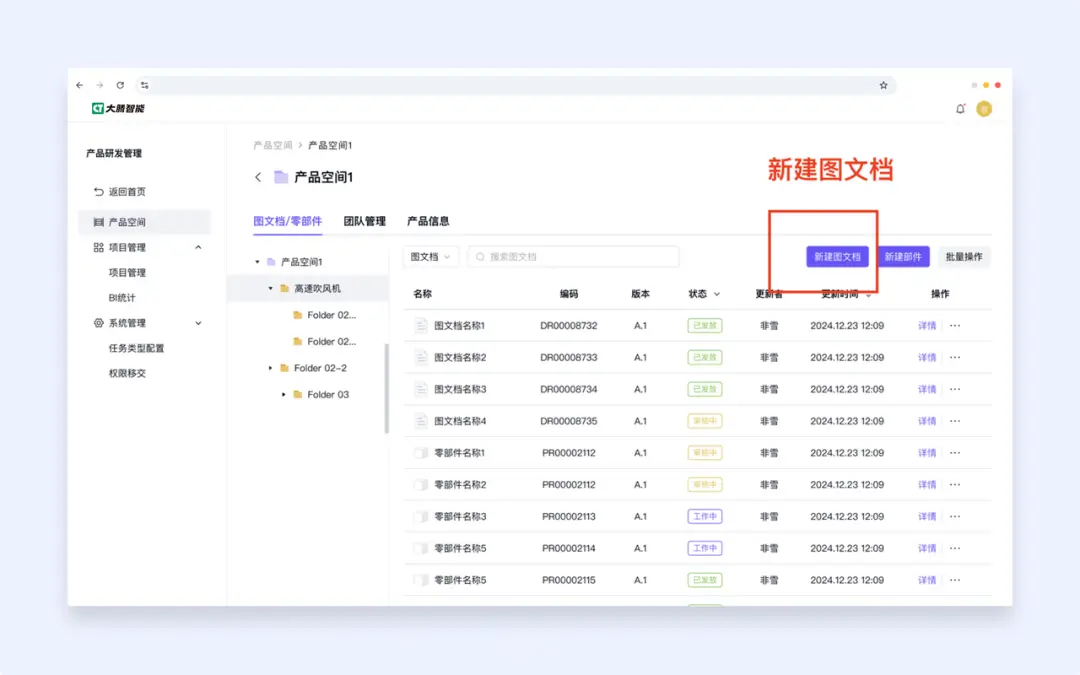Expand the Folder 02-2 tree node
This screenshot has height=675, width=1080.
[268, 367]
